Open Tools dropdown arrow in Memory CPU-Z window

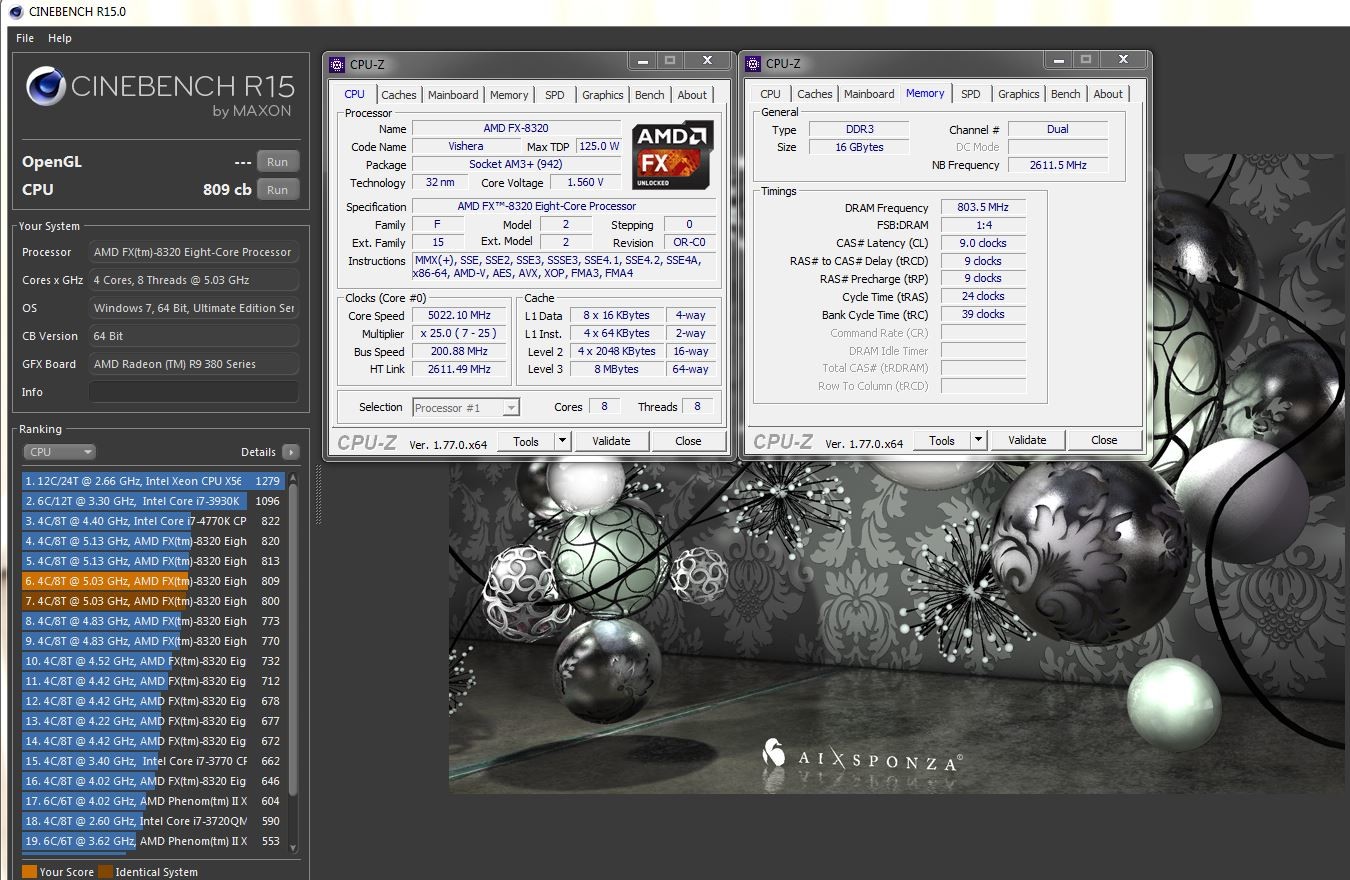(x=977, y=440)
